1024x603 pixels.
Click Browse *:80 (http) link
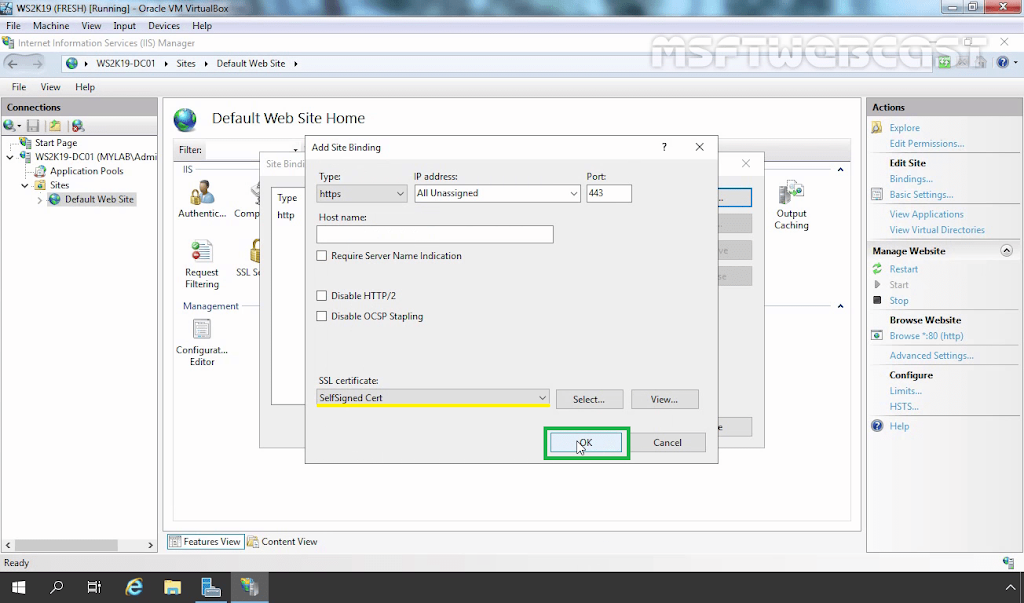point(926,335)
